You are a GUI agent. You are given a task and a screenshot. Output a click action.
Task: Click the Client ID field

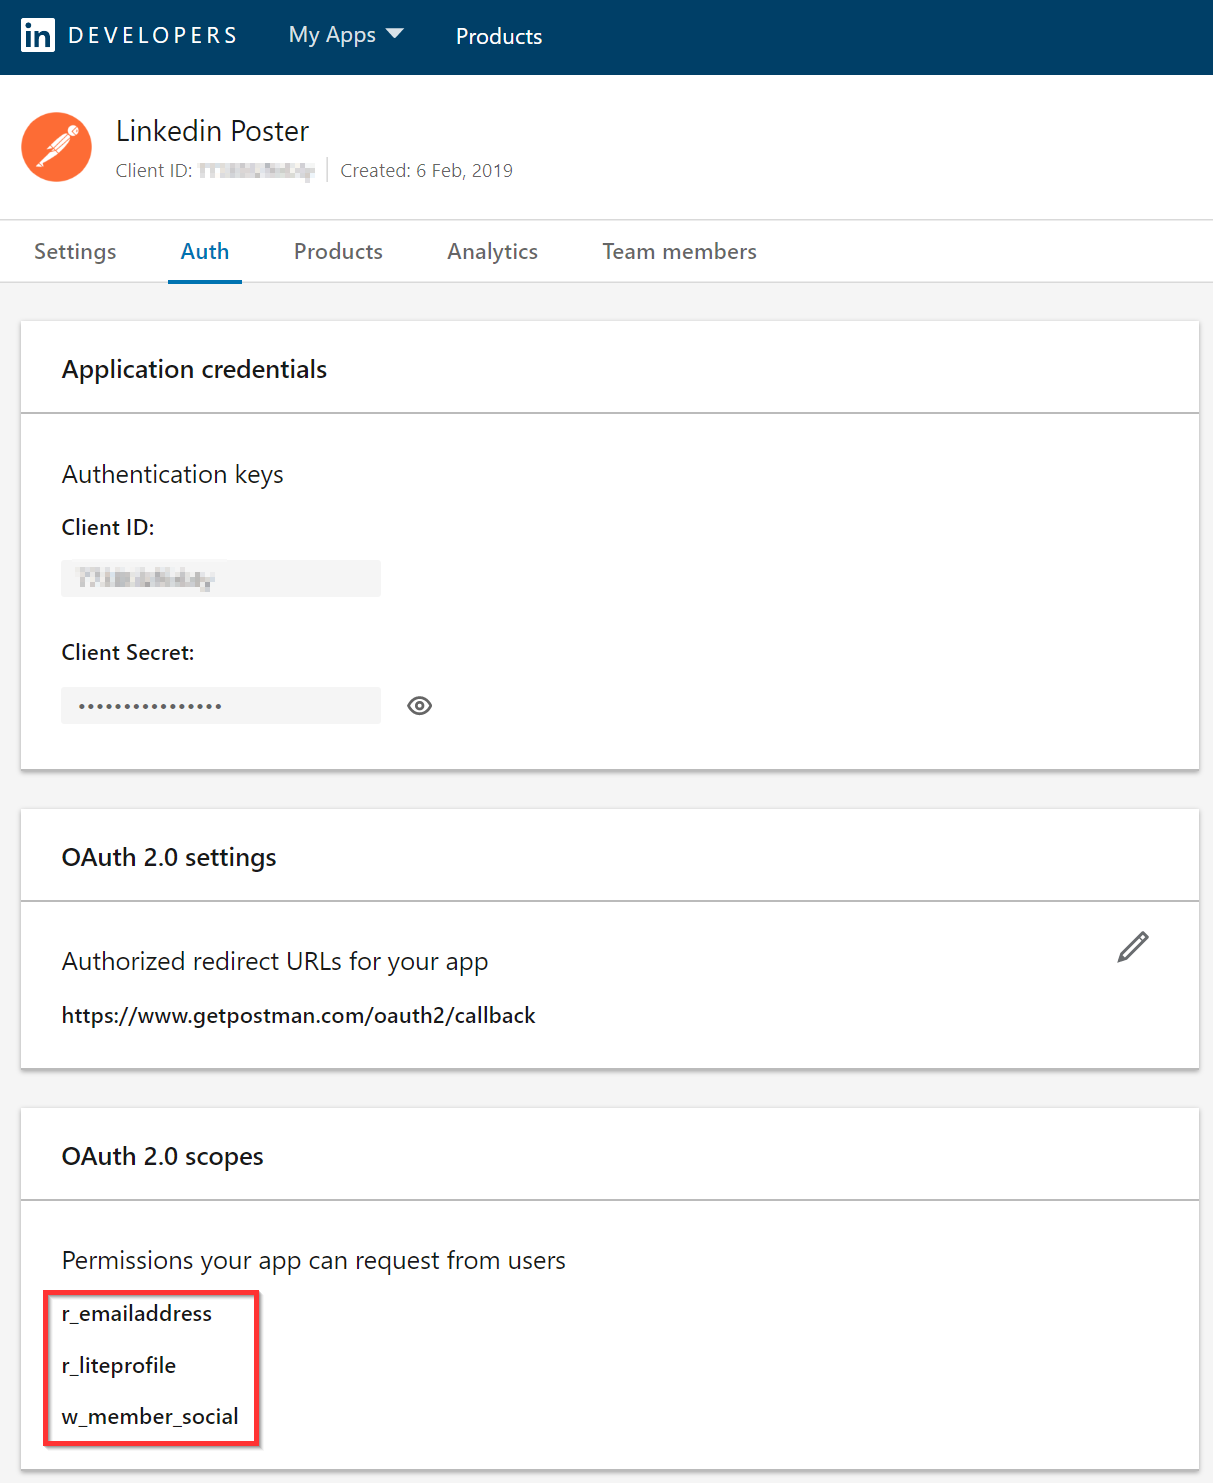(221, 578)
